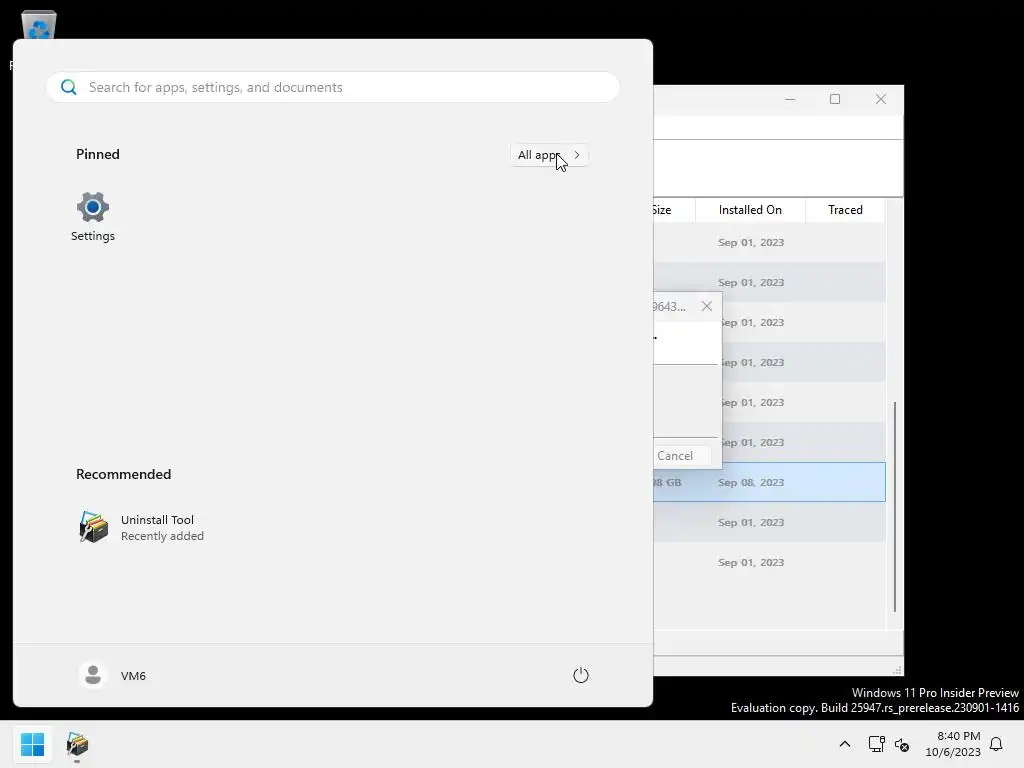Screen dimensions: 1024x768
Task: Open the clock showing 8:40 PM
Action: 953,744
